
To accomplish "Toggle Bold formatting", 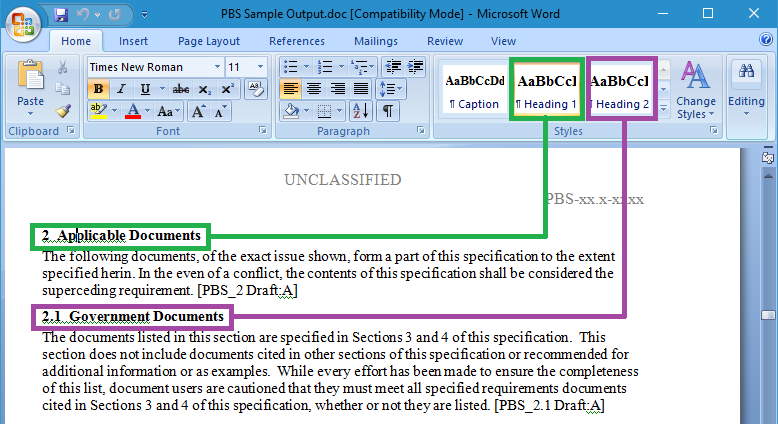I will (x=98, y=89).
